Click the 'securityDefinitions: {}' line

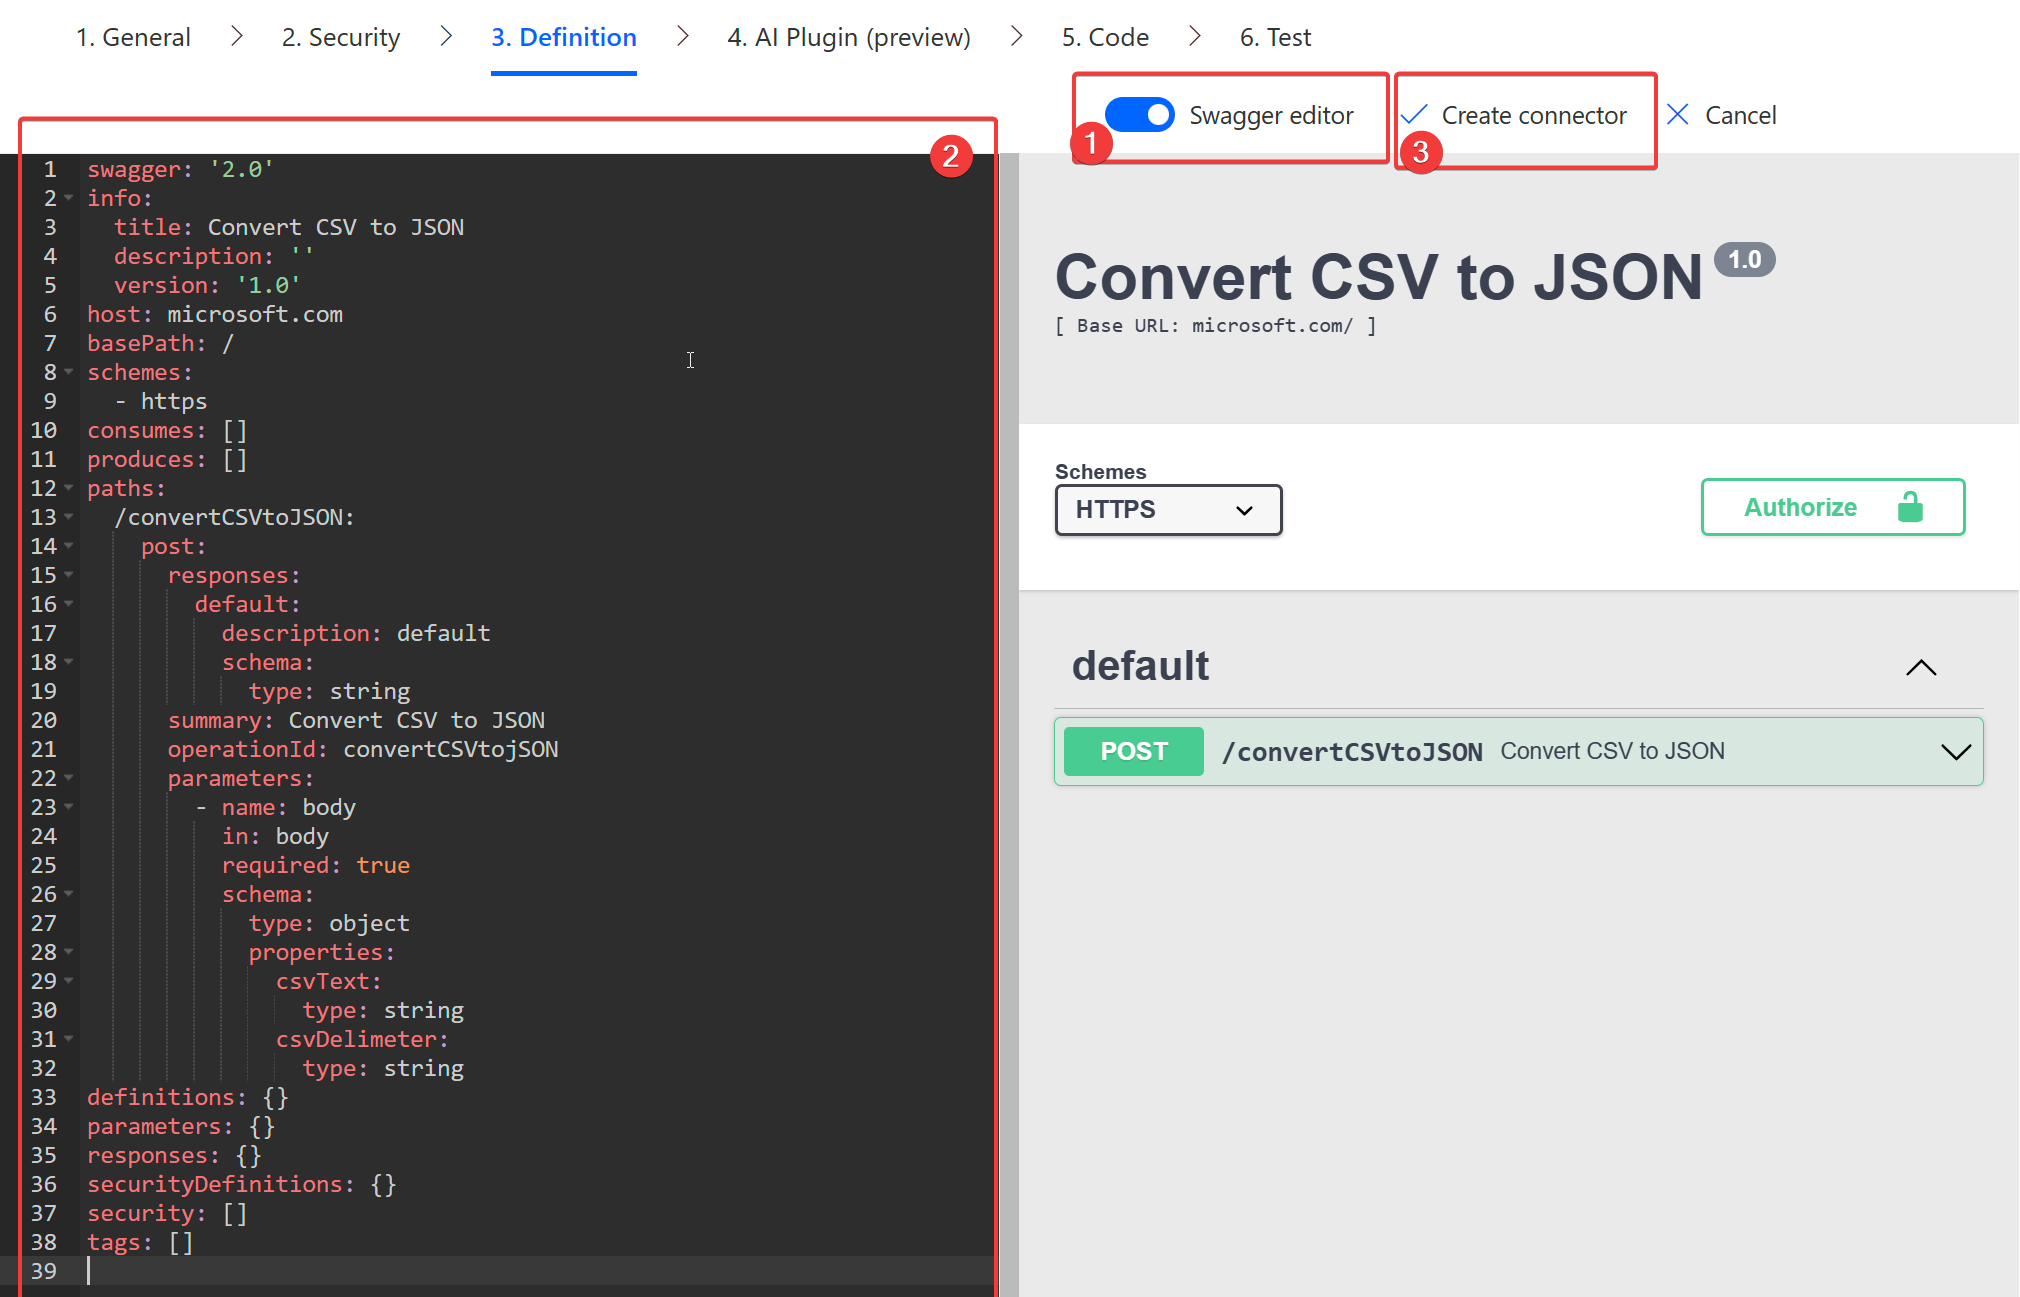point(242,1184)
